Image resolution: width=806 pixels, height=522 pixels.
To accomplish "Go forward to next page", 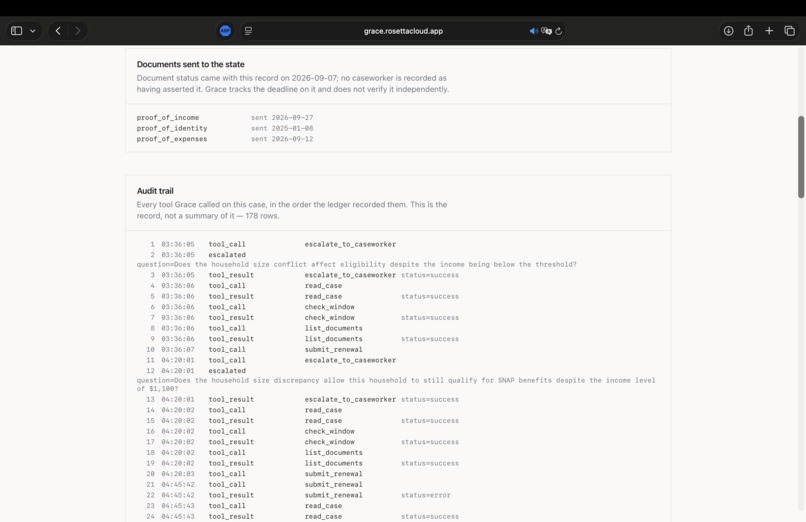I will coord(78,31).
